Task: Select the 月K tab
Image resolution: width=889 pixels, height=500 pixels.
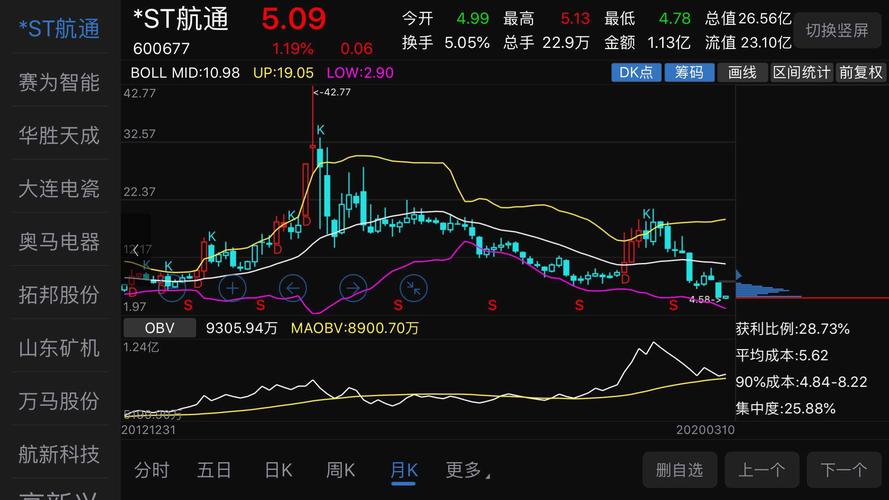Action: [x=404, y=471]
